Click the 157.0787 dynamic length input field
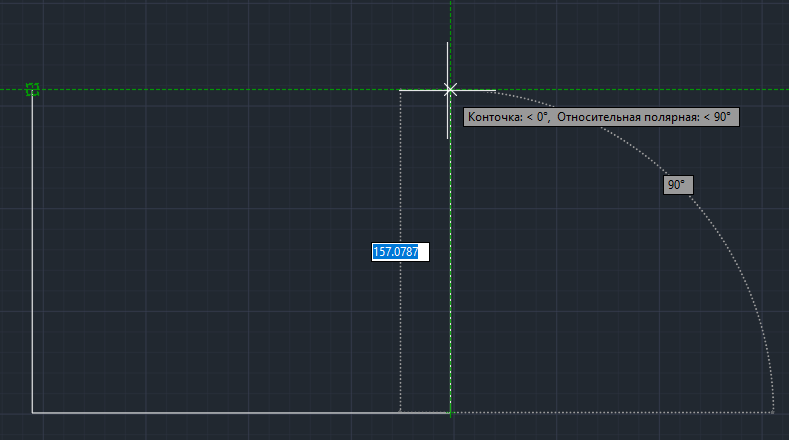789x440 pixels. pyautogui.click(x=401, y=252)
